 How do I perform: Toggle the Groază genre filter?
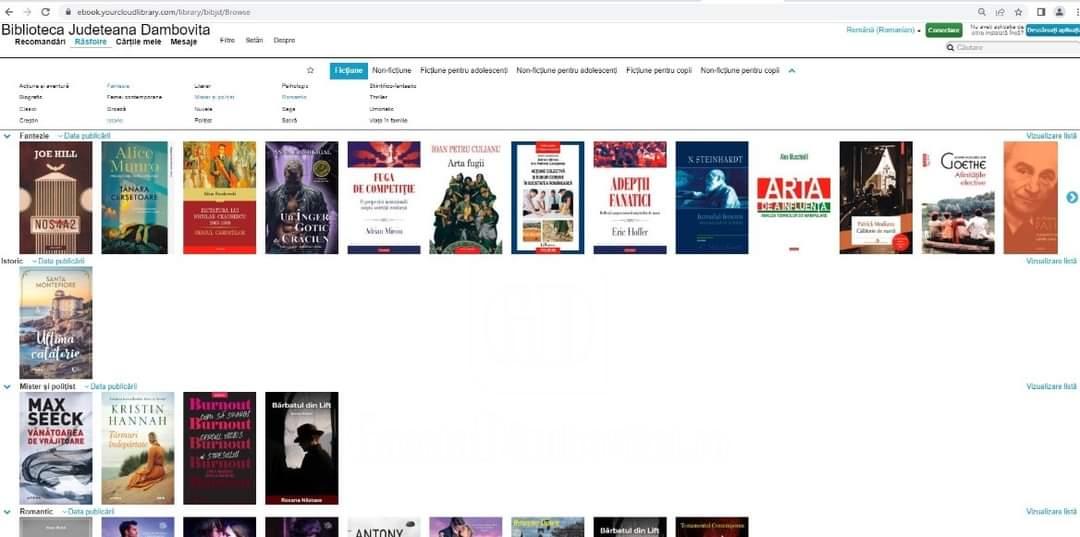click(x=116, y=109)
